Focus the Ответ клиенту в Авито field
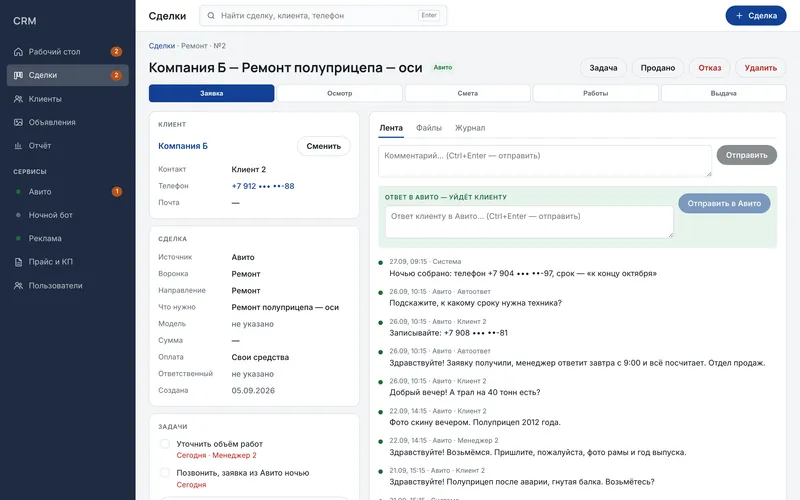The height and width of the screenshot is (500, 800). coord(529,222)
